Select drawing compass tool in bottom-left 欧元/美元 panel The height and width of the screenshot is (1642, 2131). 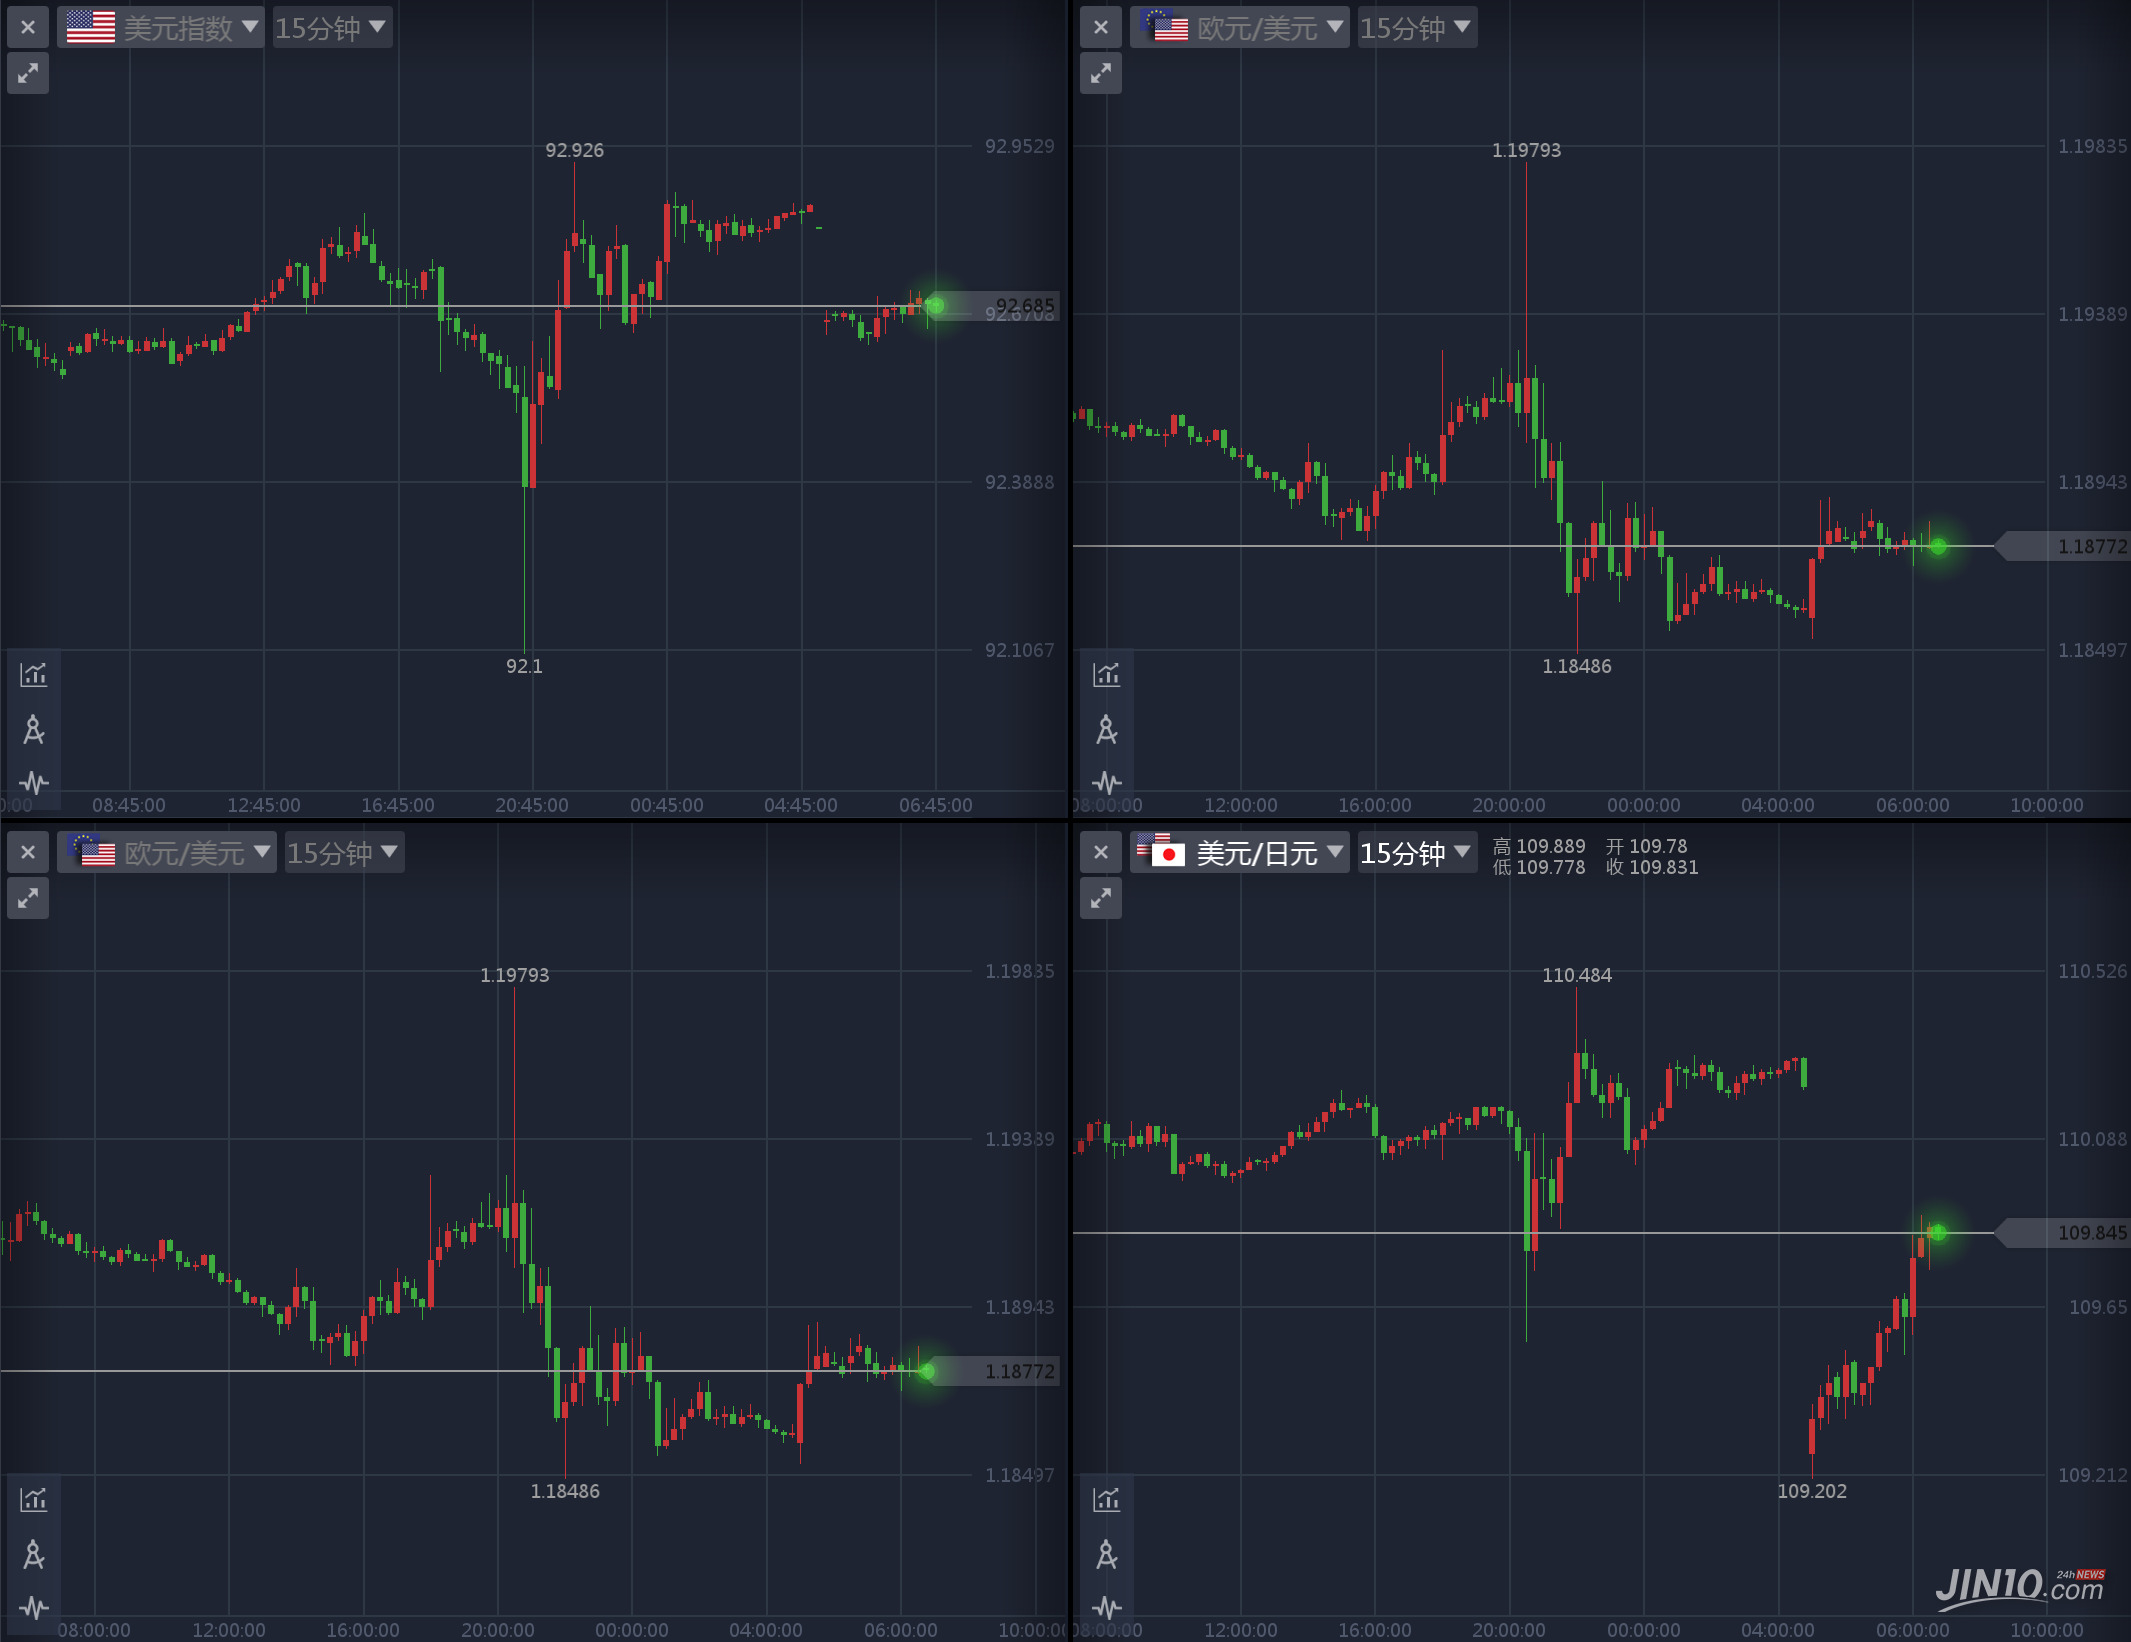(34, 1555)
